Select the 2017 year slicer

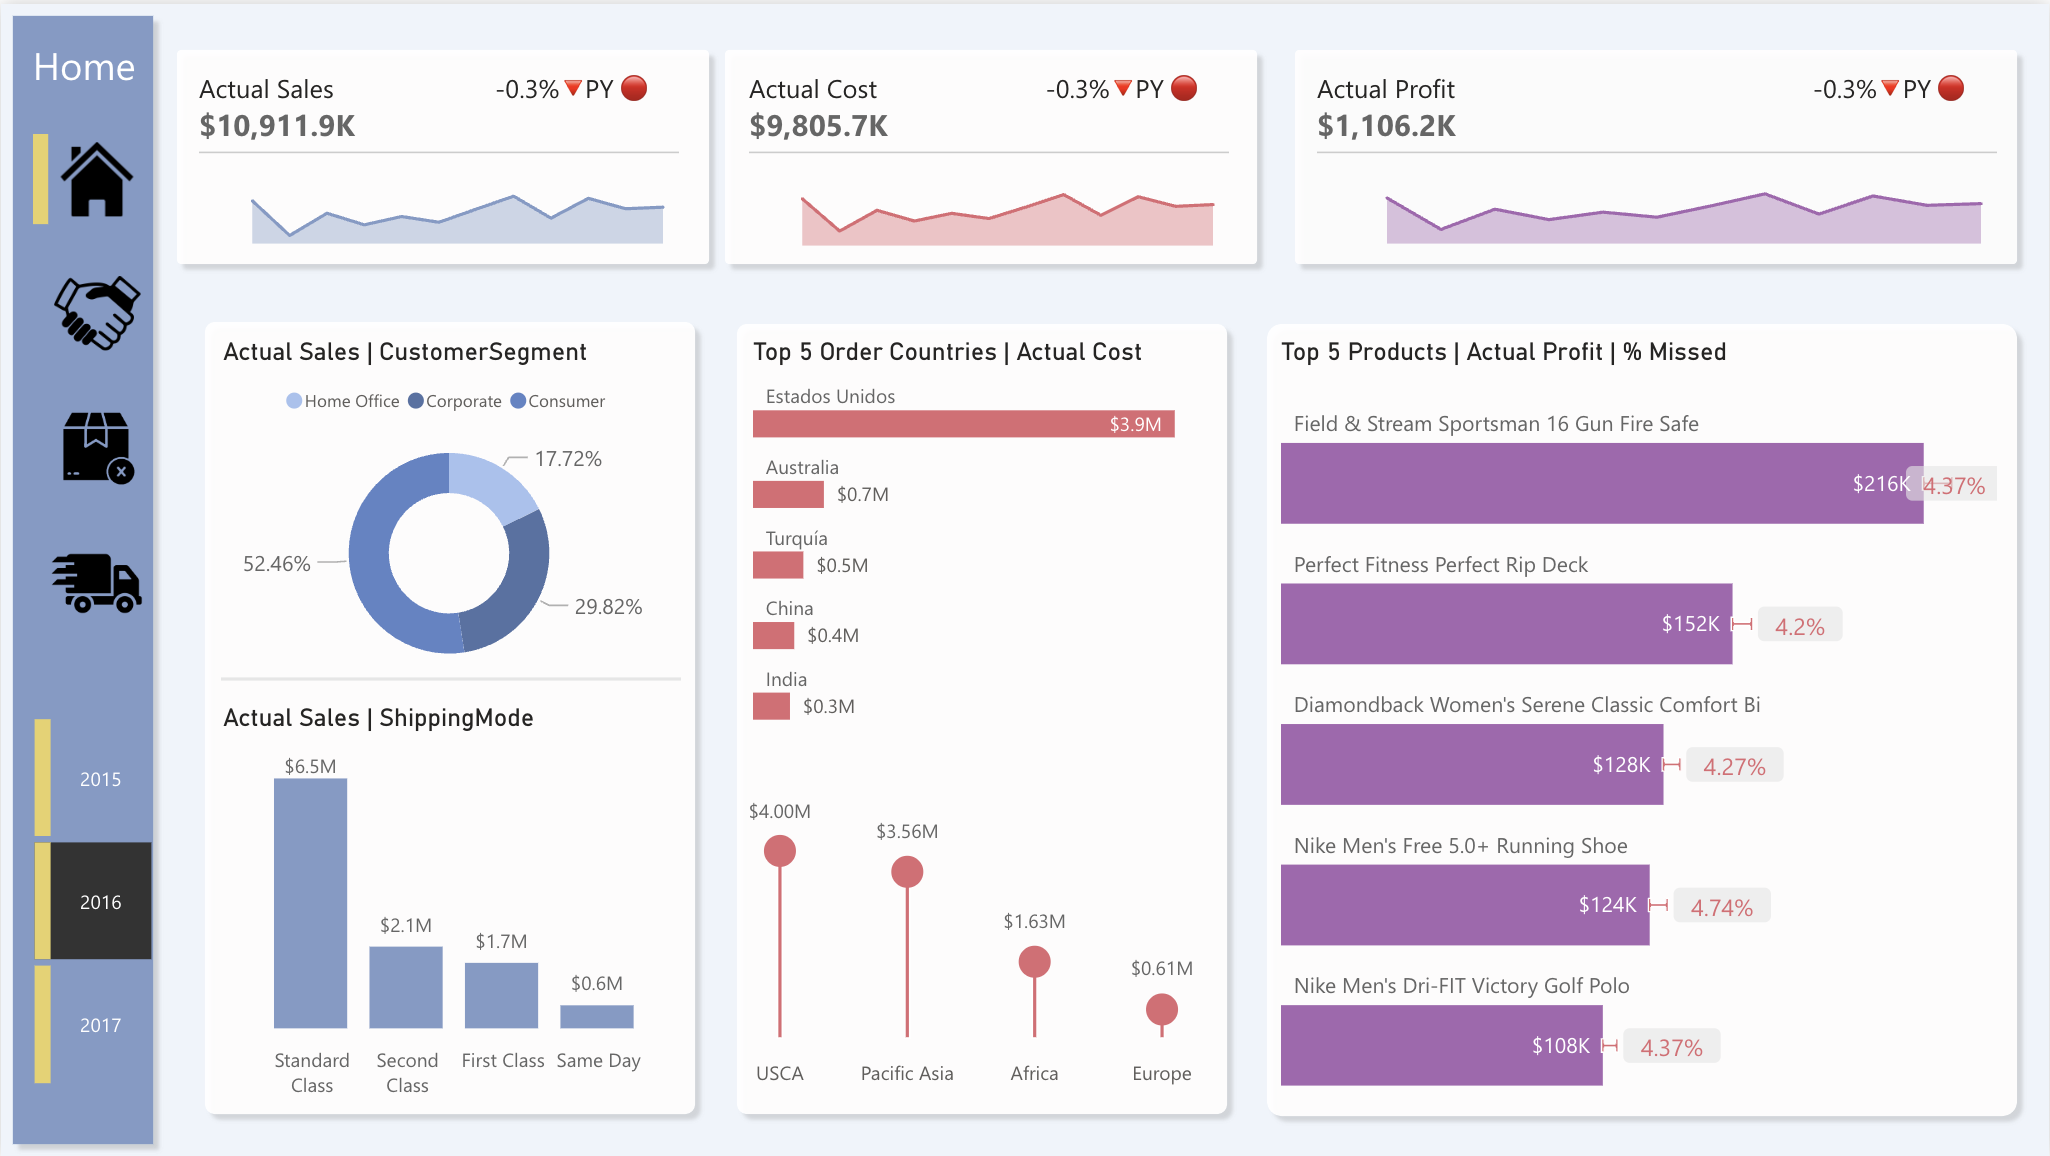[100, 1025]
